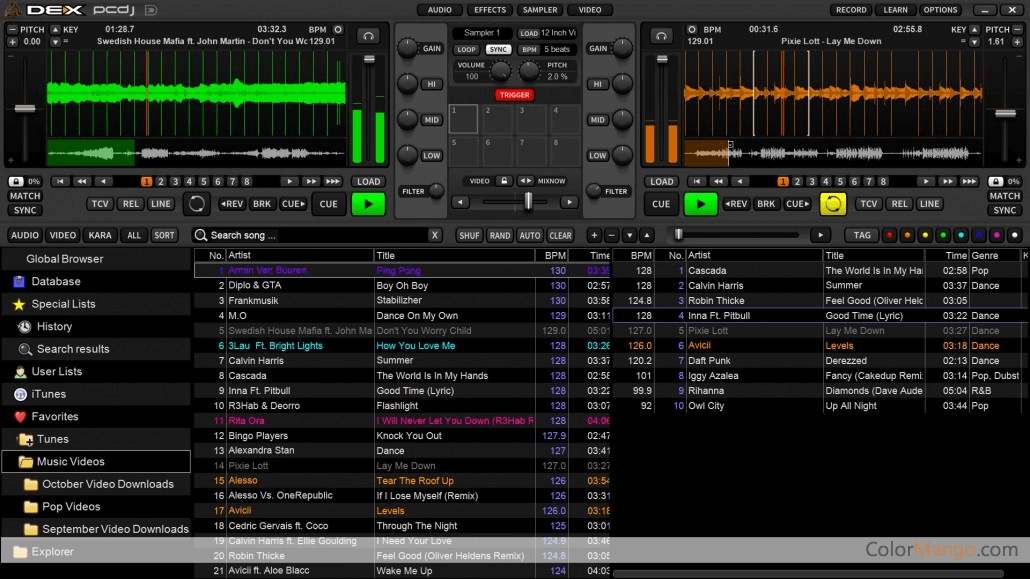Enable AUTO playlist mode

530,235
